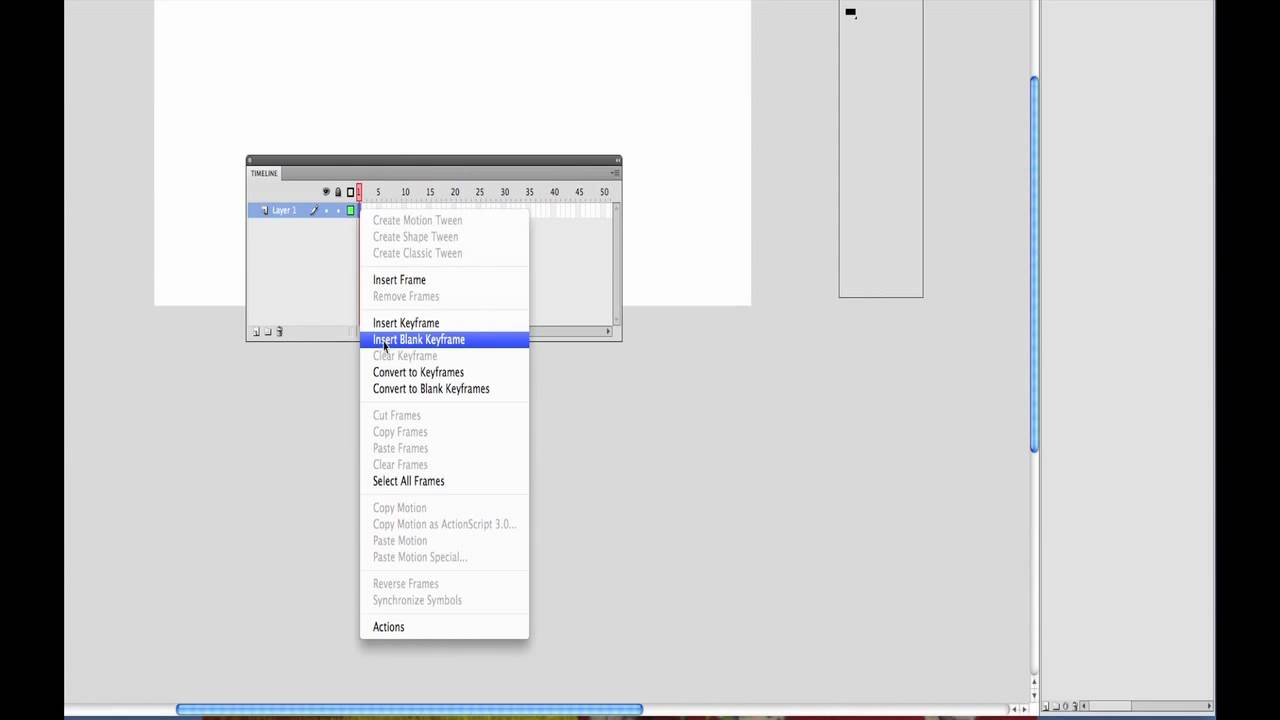
Task: Open Actions from the context menu
Action: (388, 627)
